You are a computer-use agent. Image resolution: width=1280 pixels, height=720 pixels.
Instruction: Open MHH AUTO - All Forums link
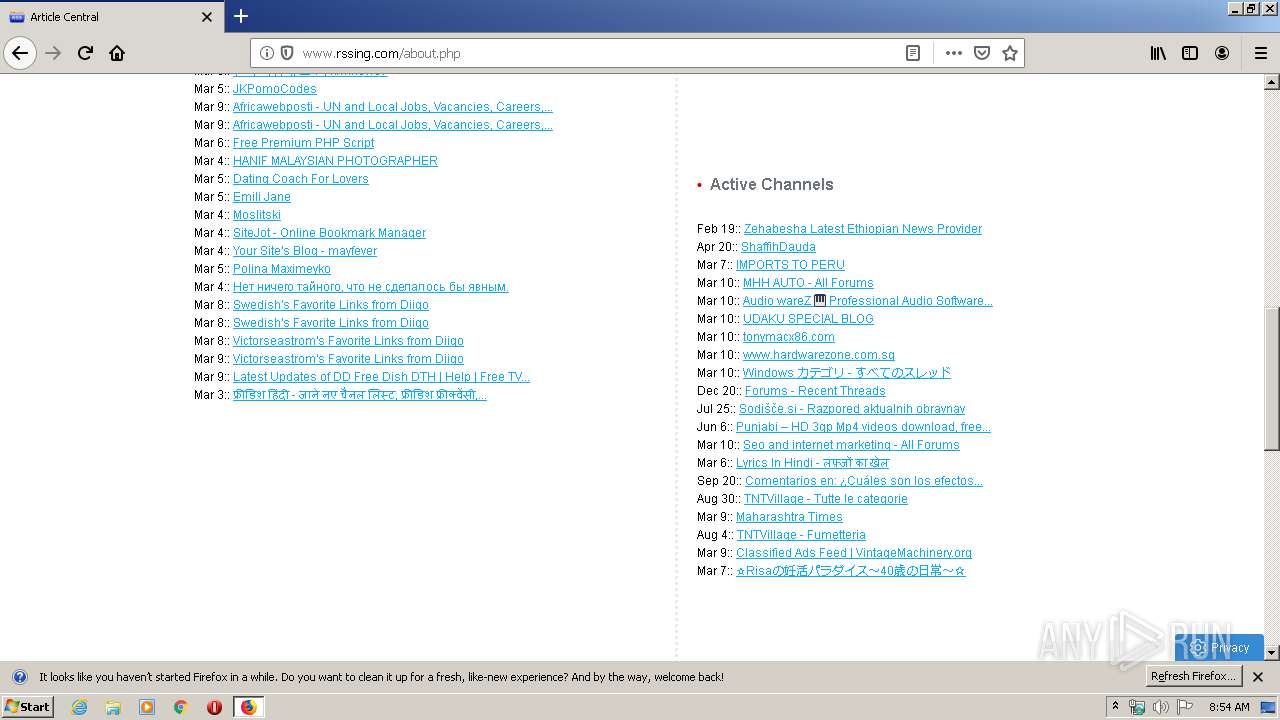point(808,283)
